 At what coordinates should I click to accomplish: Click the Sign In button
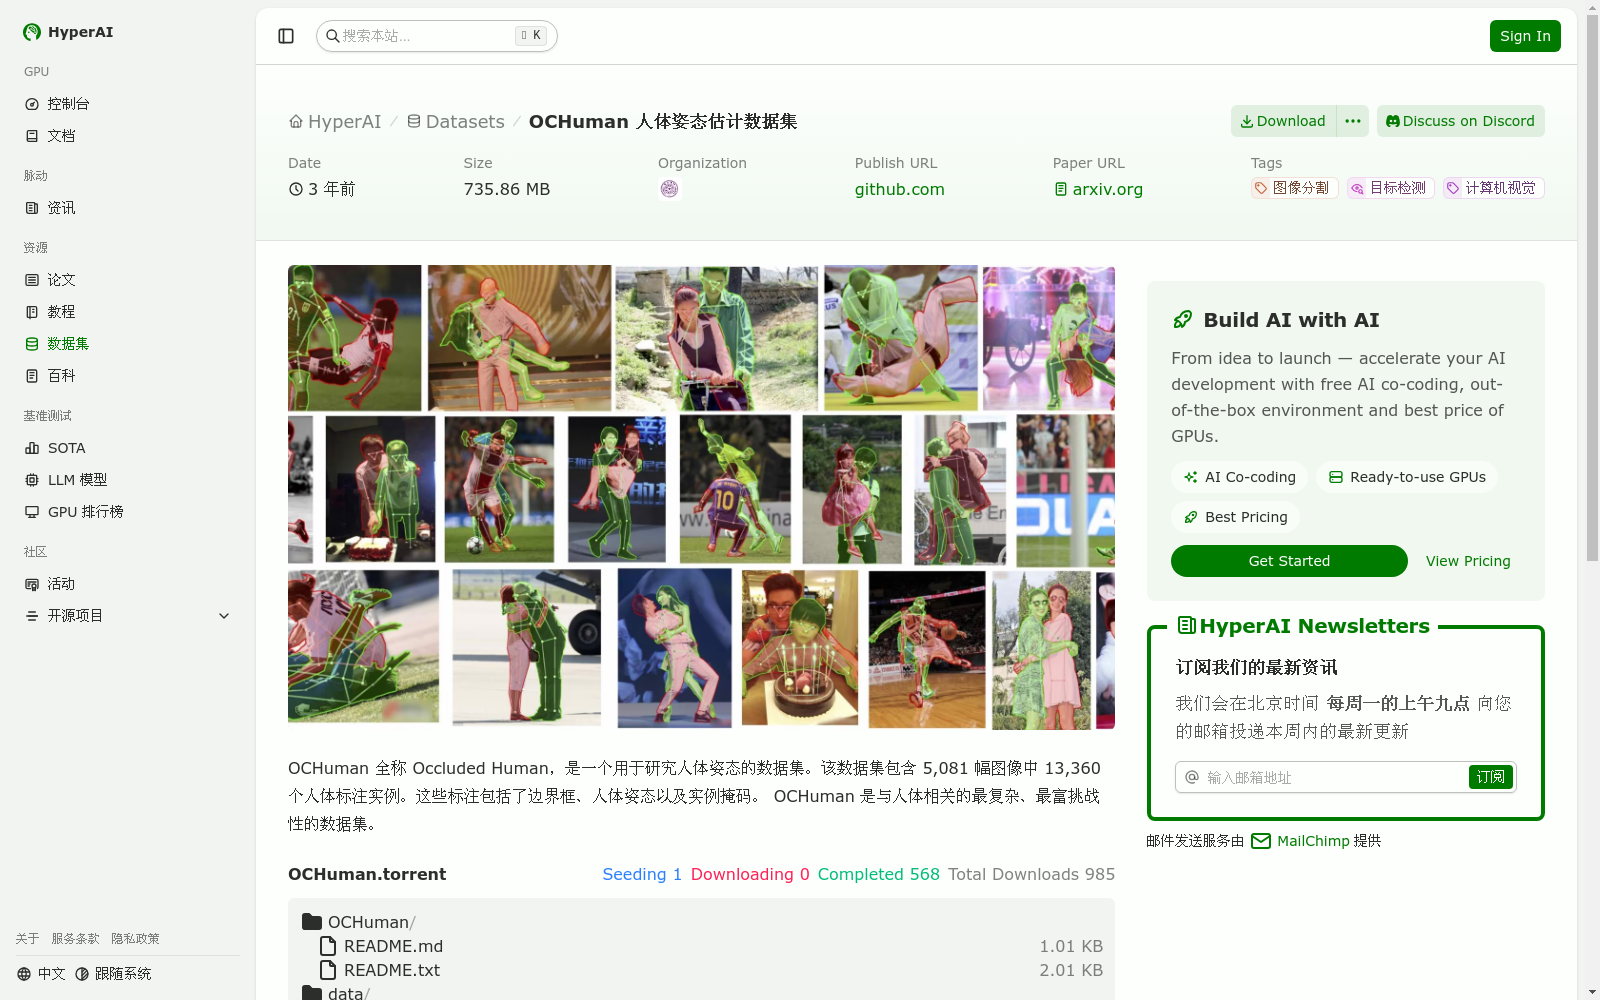[x=1525, y=36]
